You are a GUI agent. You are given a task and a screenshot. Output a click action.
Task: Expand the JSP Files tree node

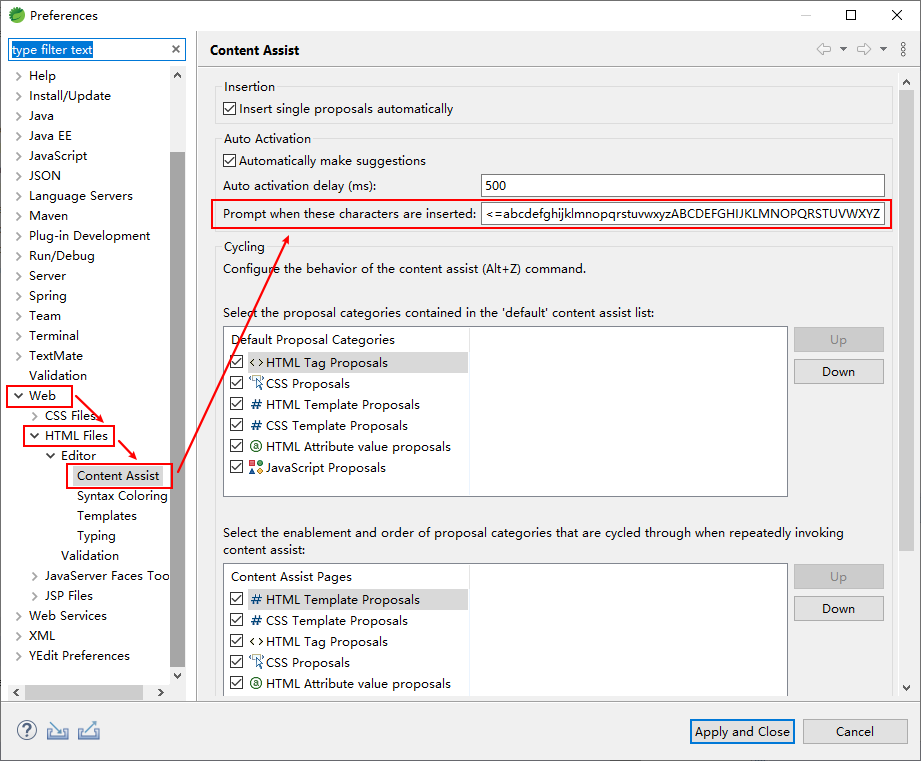(x=35, y=596)
